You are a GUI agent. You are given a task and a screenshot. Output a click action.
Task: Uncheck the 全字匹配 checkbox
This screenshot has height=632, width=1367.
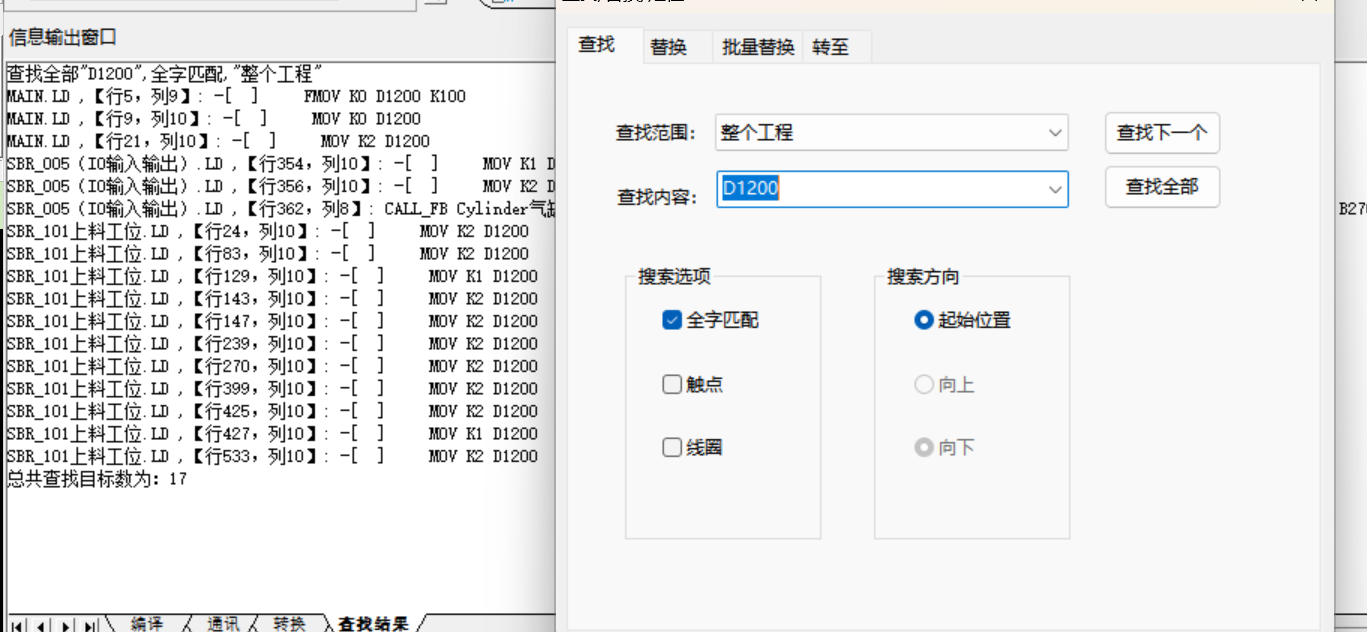tap(672, 321)
